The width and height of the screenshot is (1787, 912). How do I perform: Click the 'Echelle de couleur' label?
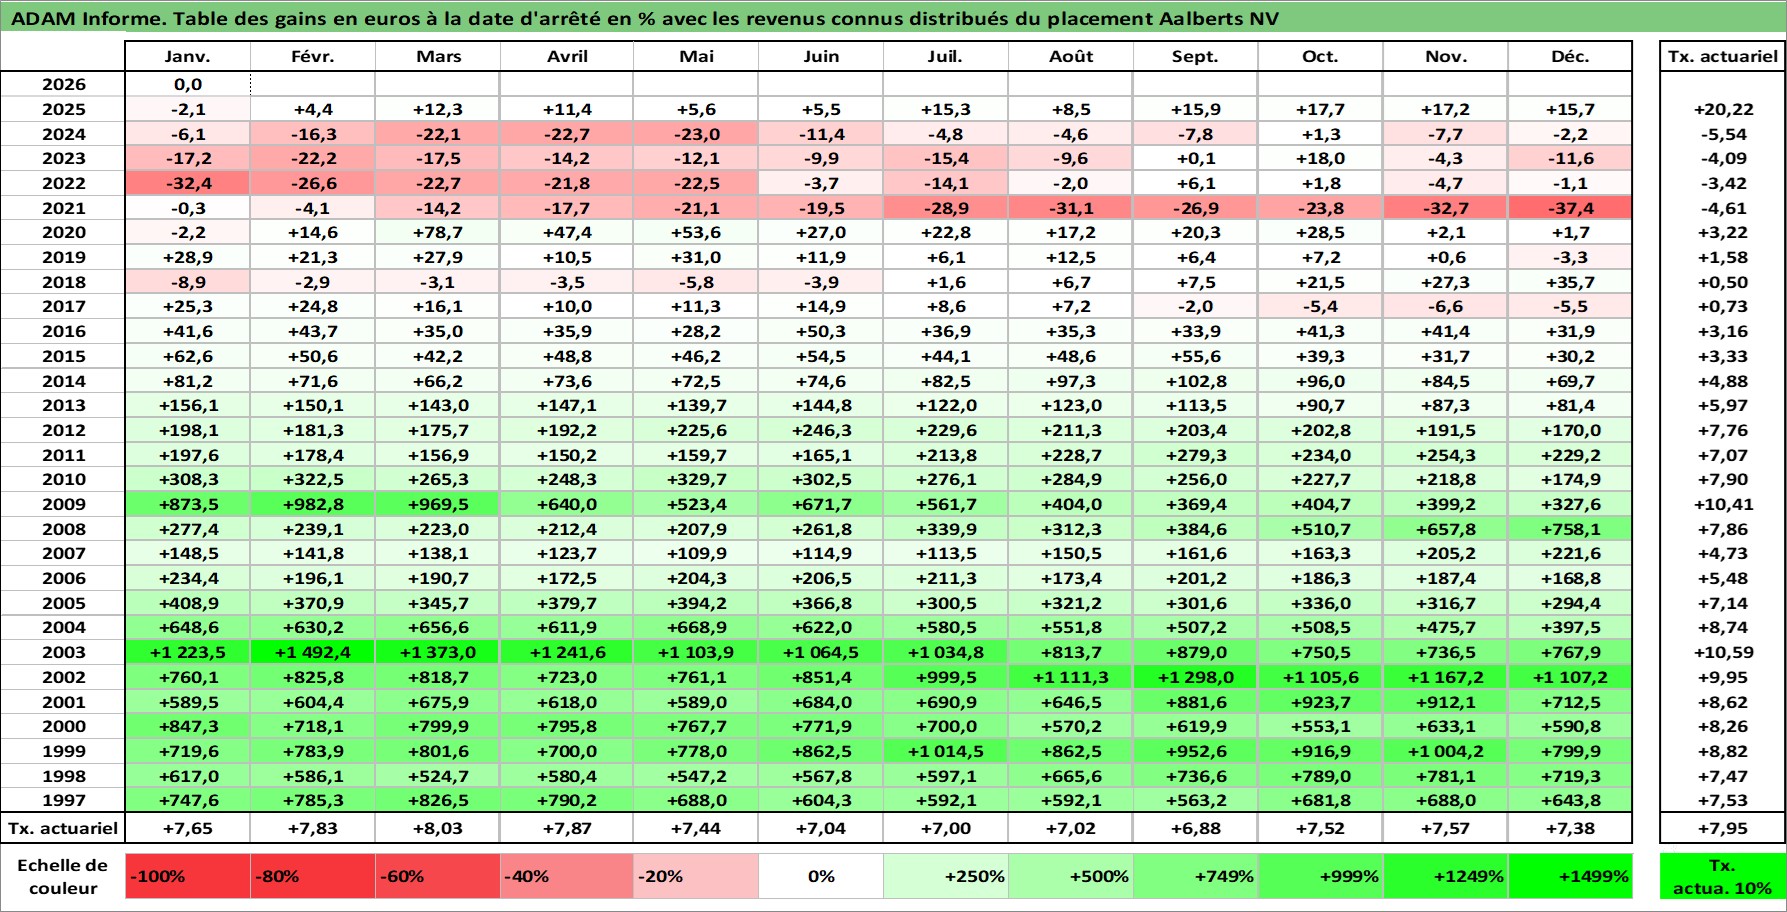click(63, 876)
